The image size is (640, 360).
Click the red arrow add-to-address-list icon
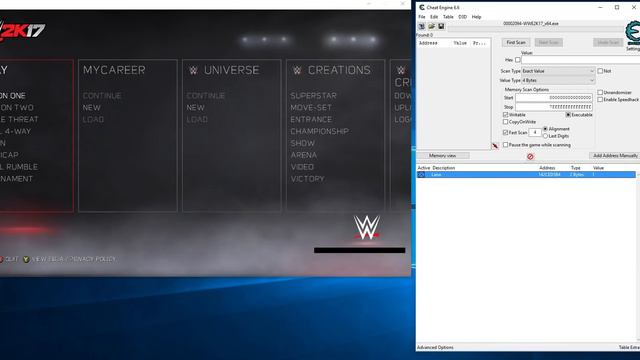point(495,146)
